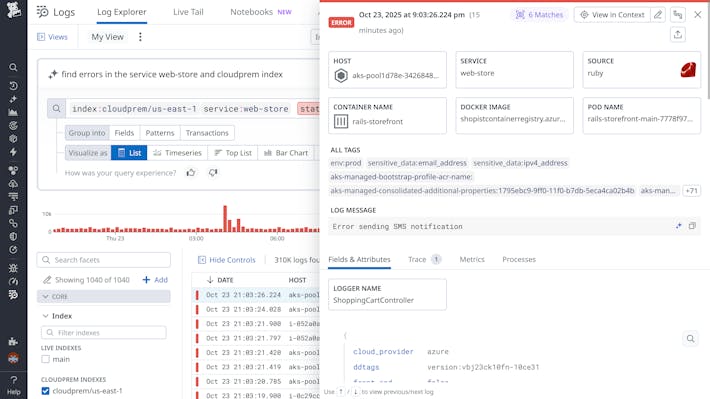Click the View in Context button
The height and width of the screenshot is (399, 710).
[612, 15]
